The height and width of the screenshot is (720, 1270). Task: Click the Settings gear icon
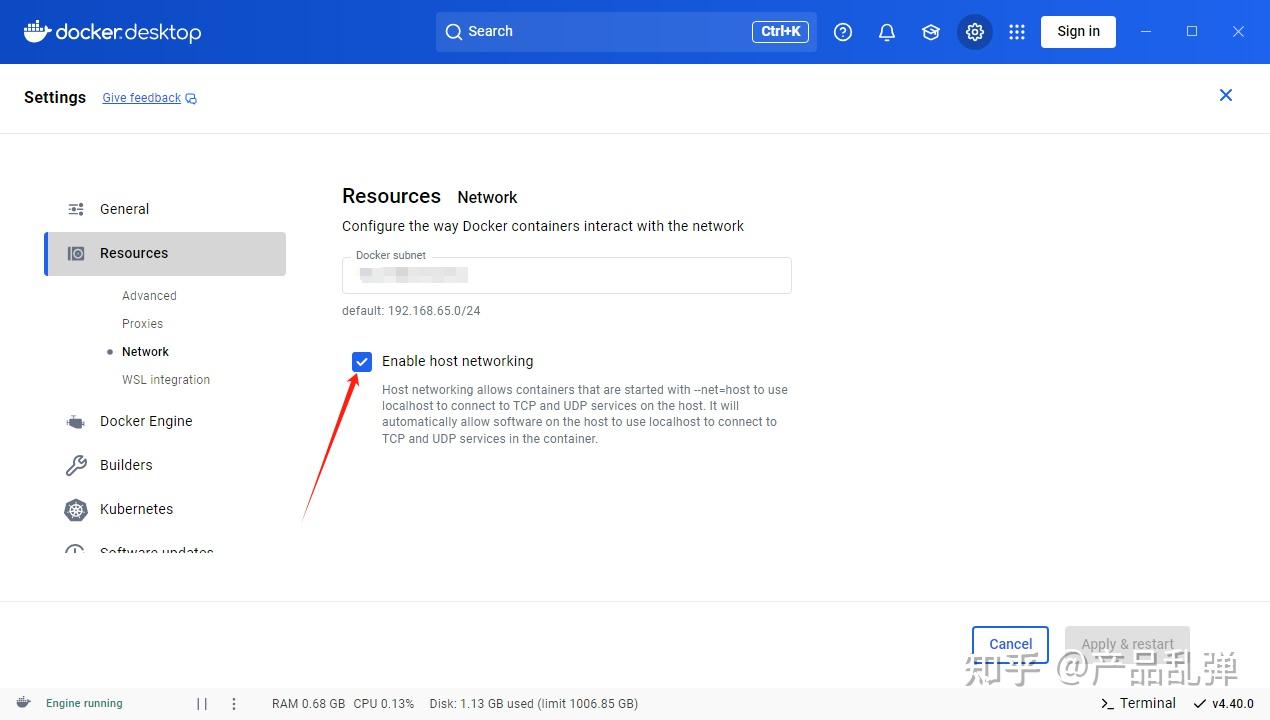tap(975, 32)
